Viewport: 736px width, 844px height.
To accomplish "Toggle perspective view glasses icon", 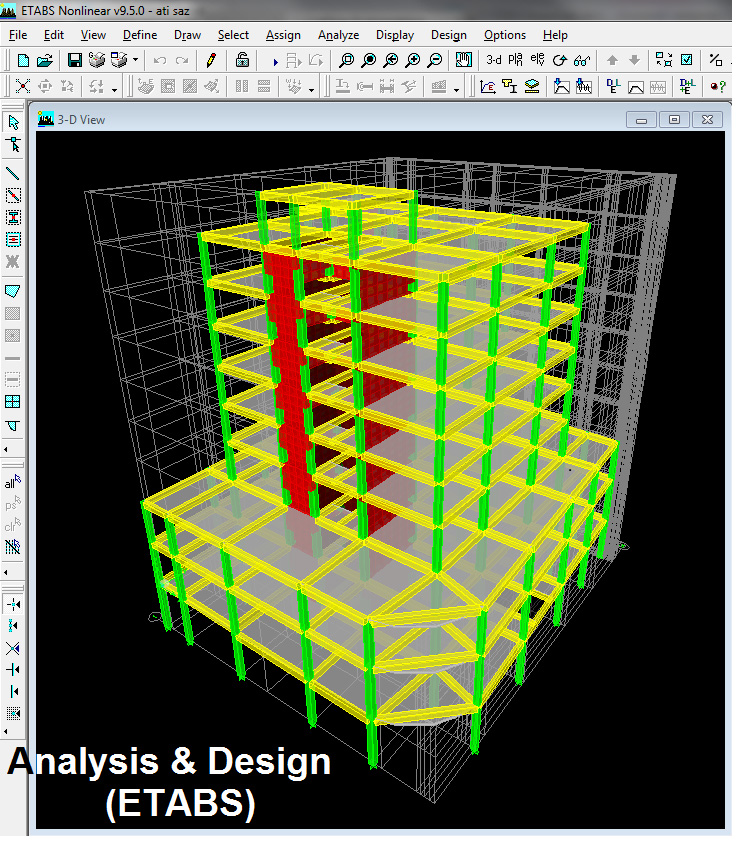I will (582, 60).
